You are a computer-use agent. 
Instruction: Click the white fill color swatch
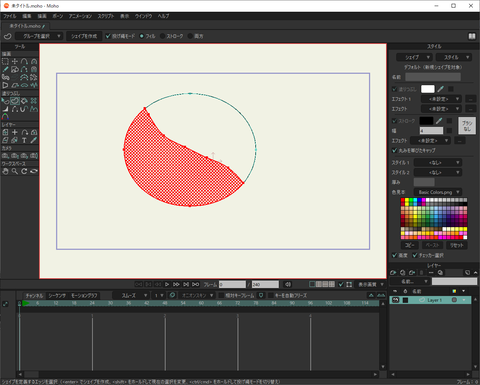pos(428,89)
